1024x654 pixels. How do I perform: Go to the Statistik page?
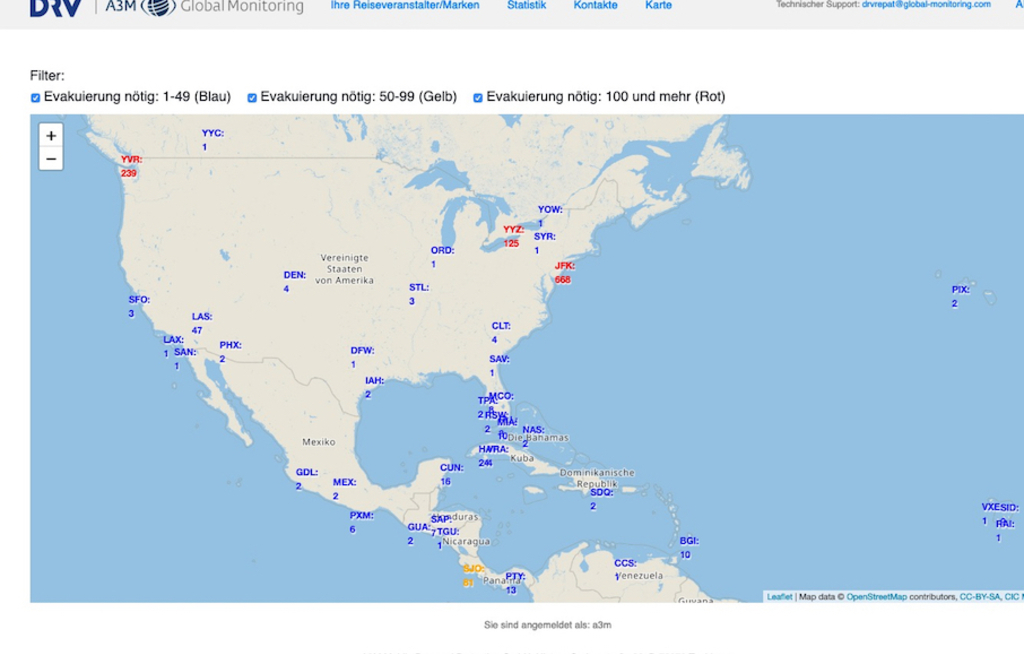[x=526, y=5]
